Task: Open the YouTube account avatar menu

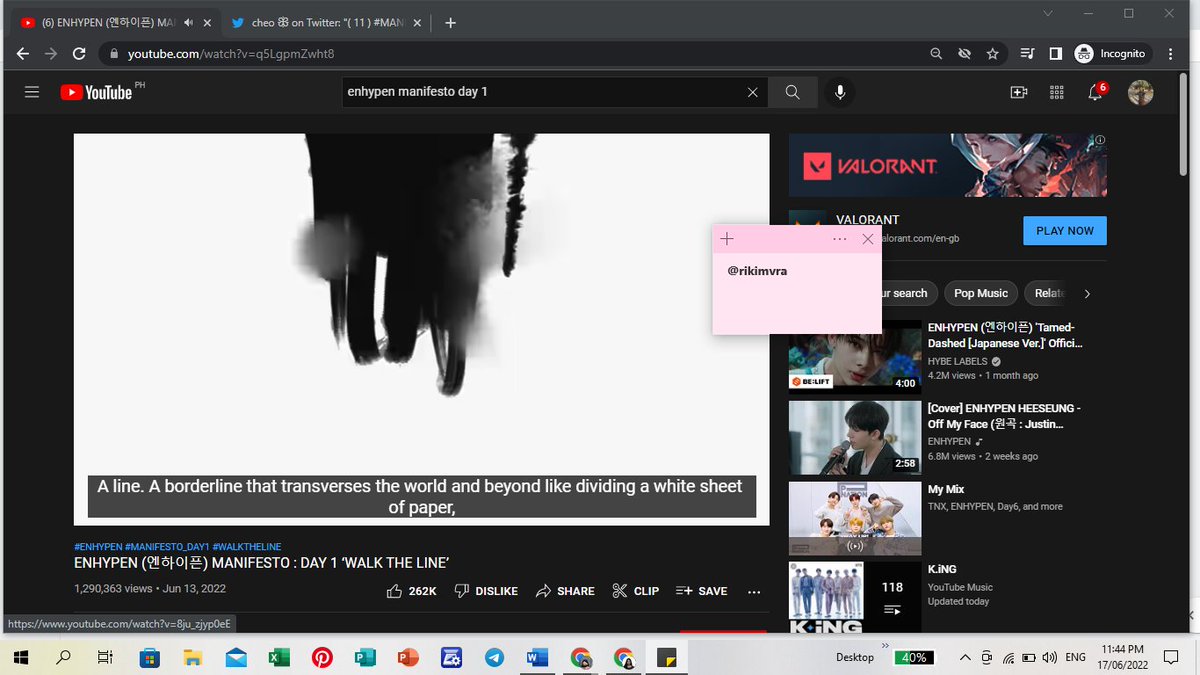Action: pos(1140,92)
